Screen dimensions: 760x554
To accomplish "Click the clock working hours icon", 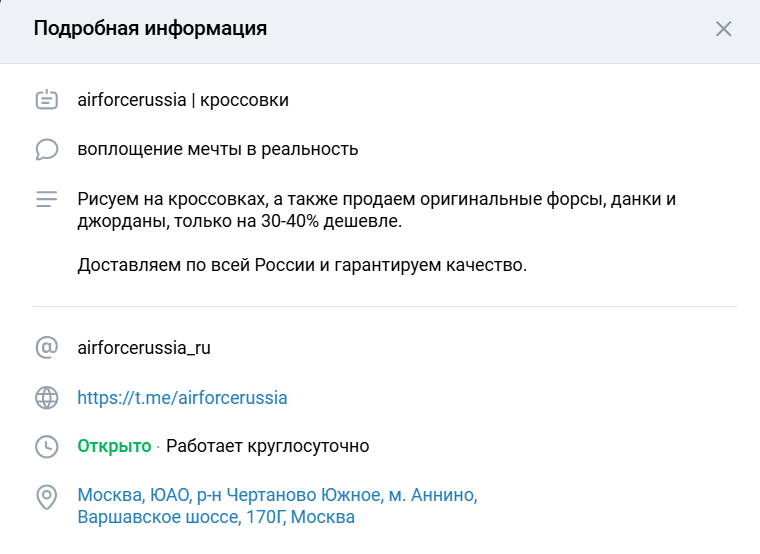I will pos(47,446).
